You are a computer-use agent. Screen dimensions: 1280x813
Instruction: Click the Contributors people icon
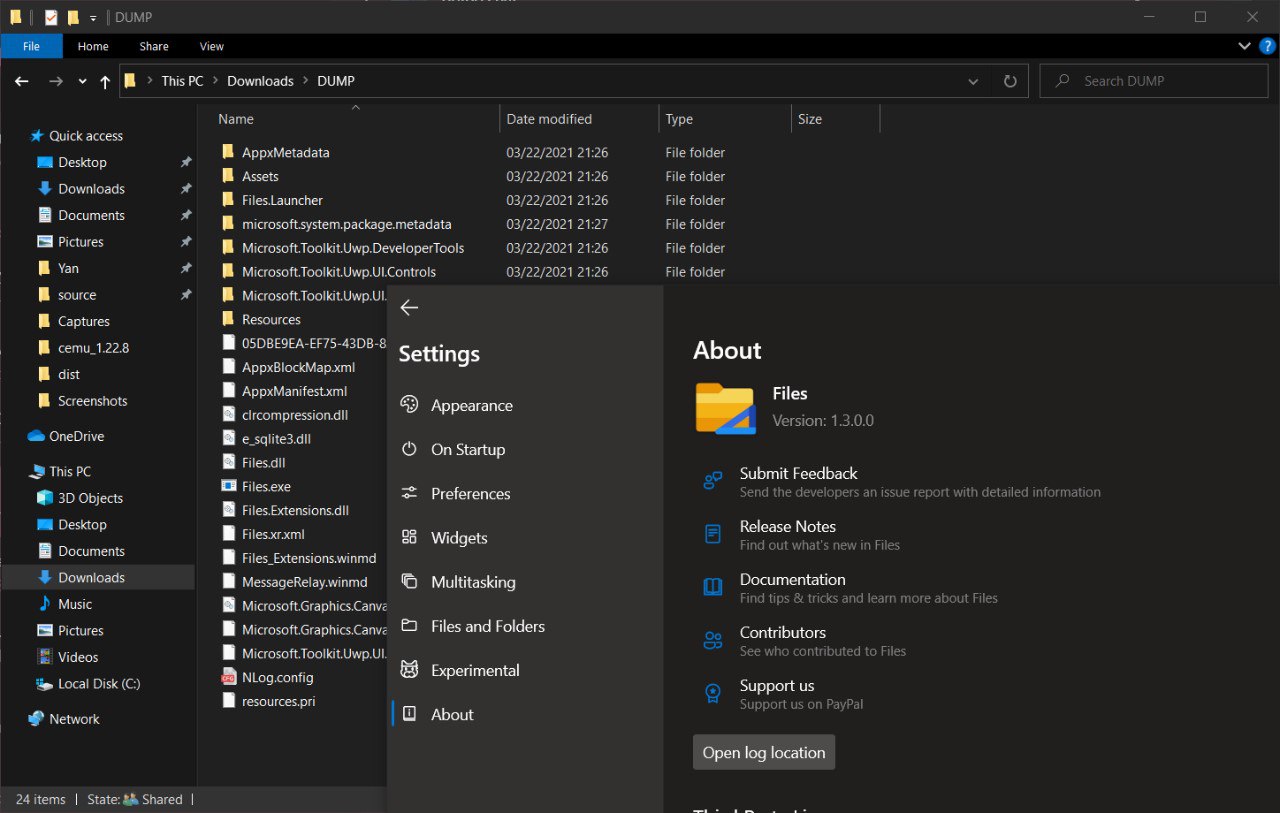coord(713,640)
